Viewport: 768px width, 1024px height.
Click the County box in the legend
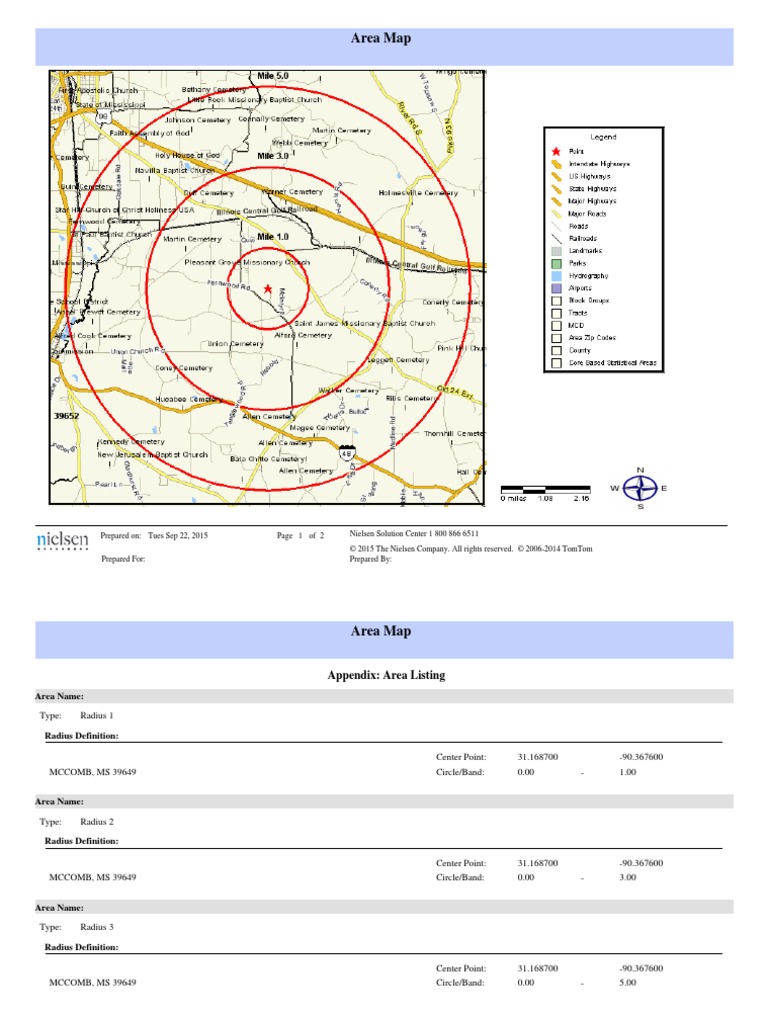[x=556, y=350]
